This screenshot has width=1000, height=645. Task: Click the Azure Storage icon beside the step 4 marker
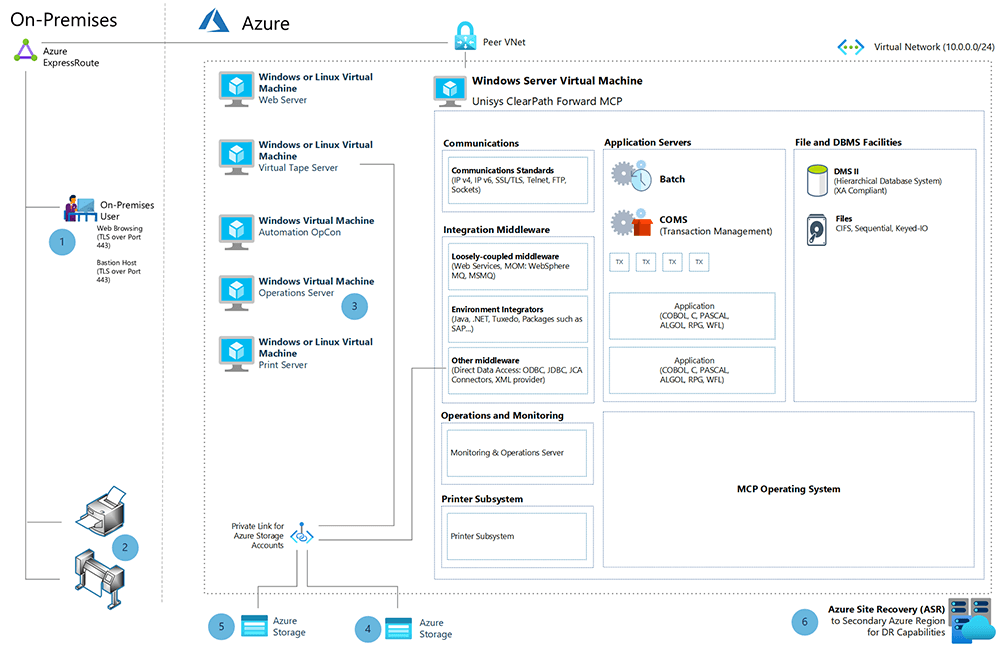tap(399, 628)
